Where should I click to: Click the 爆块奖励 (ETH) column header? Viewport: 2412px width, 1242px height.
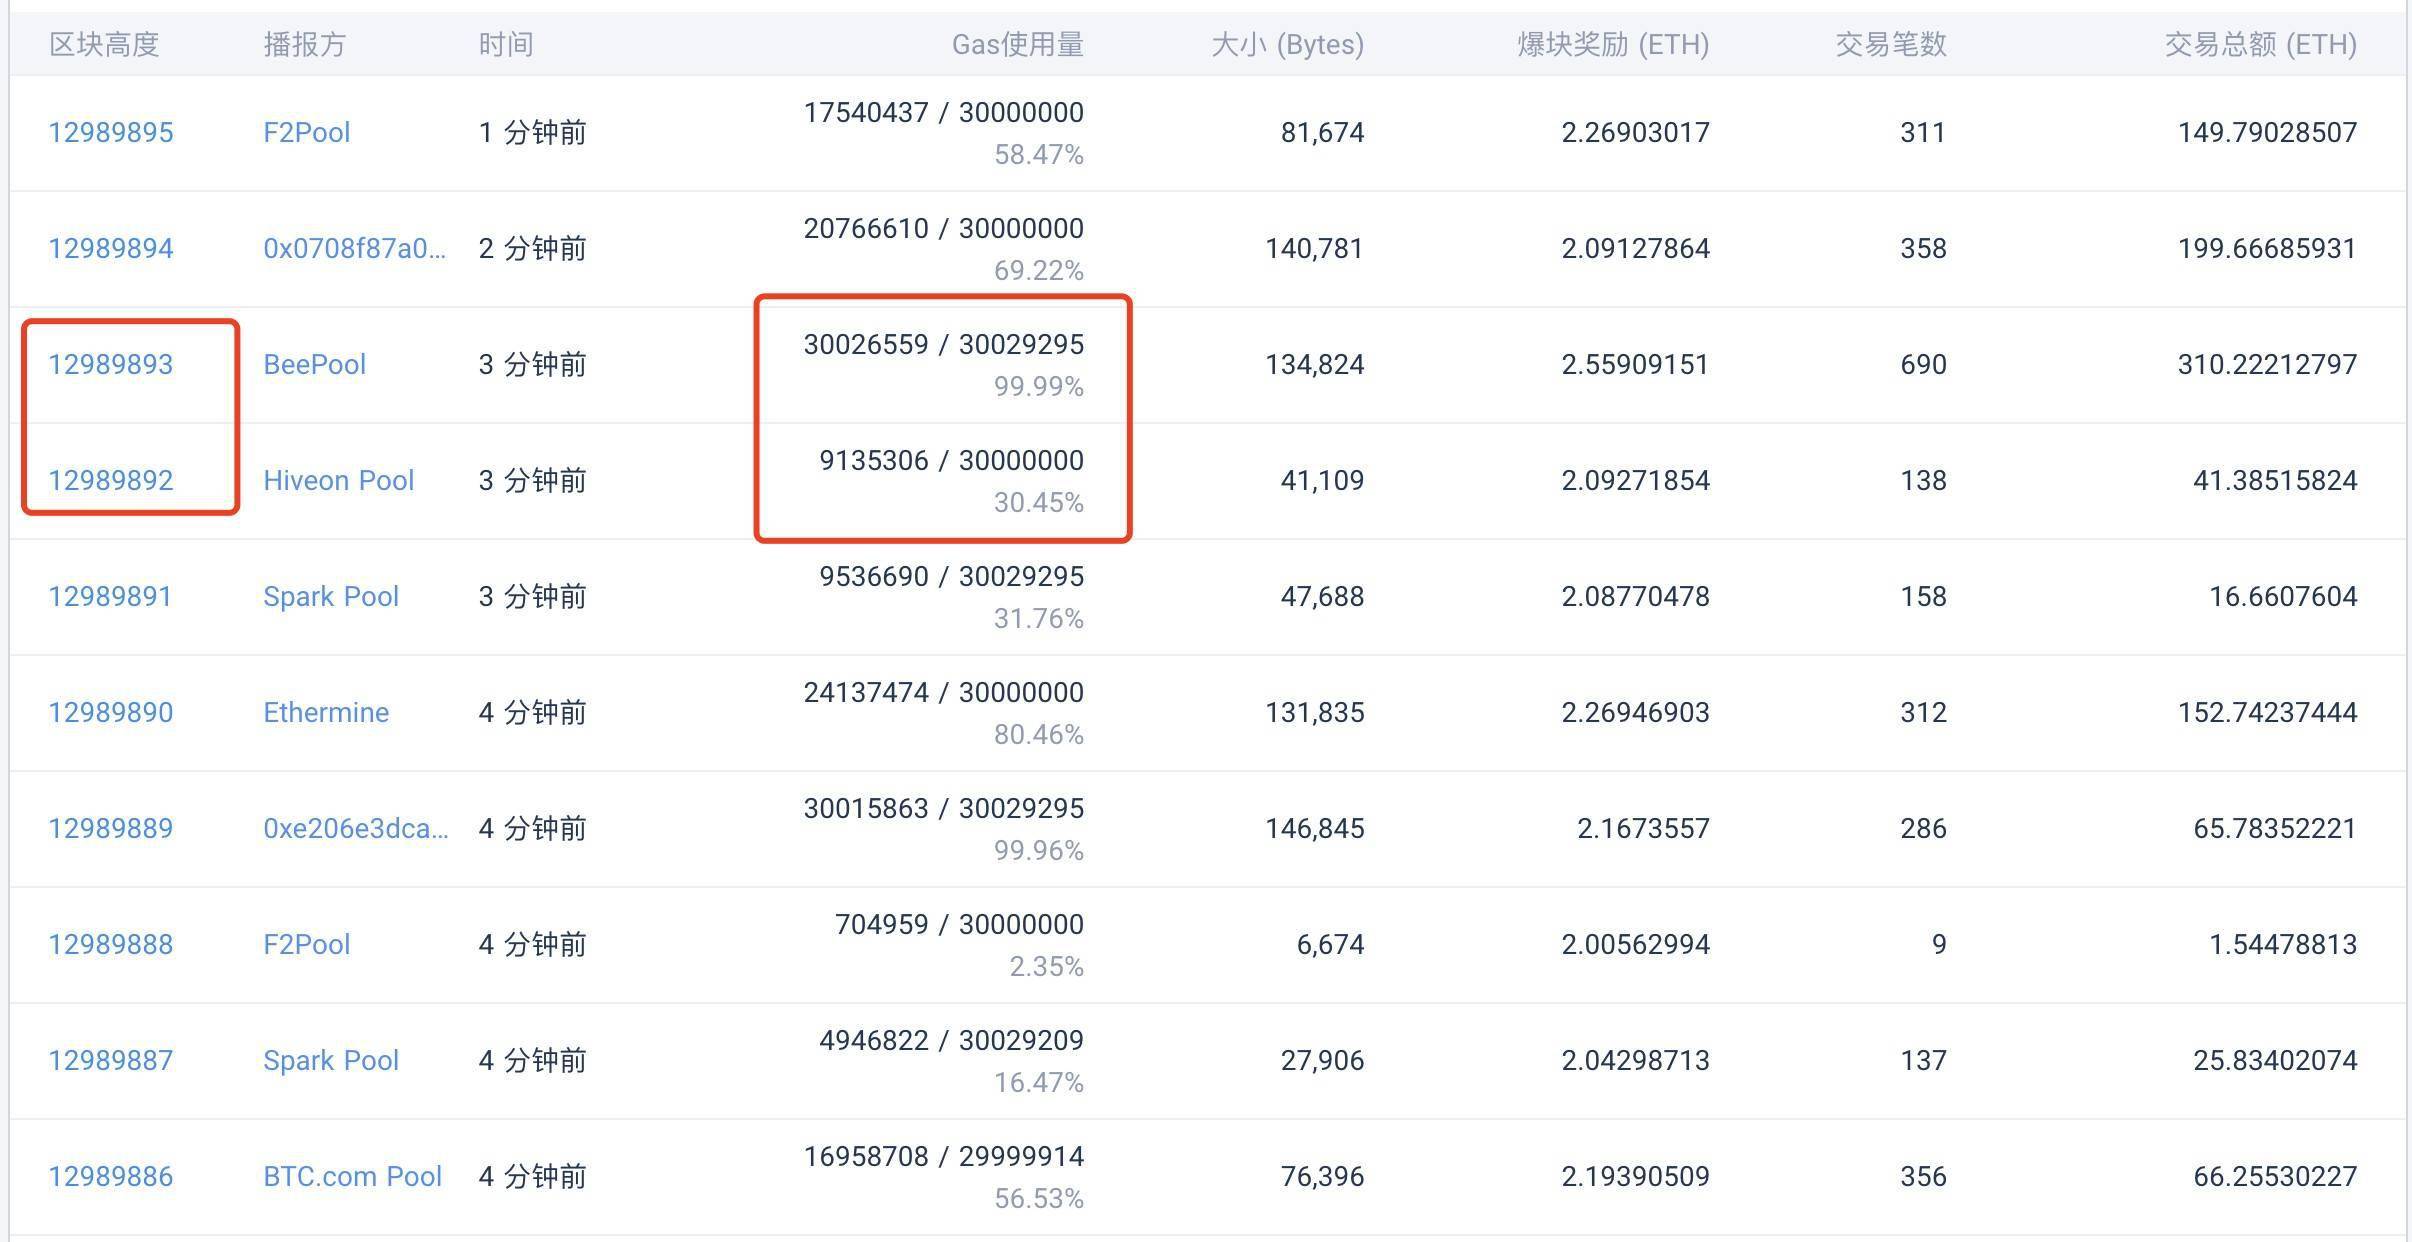[1613, 45]
